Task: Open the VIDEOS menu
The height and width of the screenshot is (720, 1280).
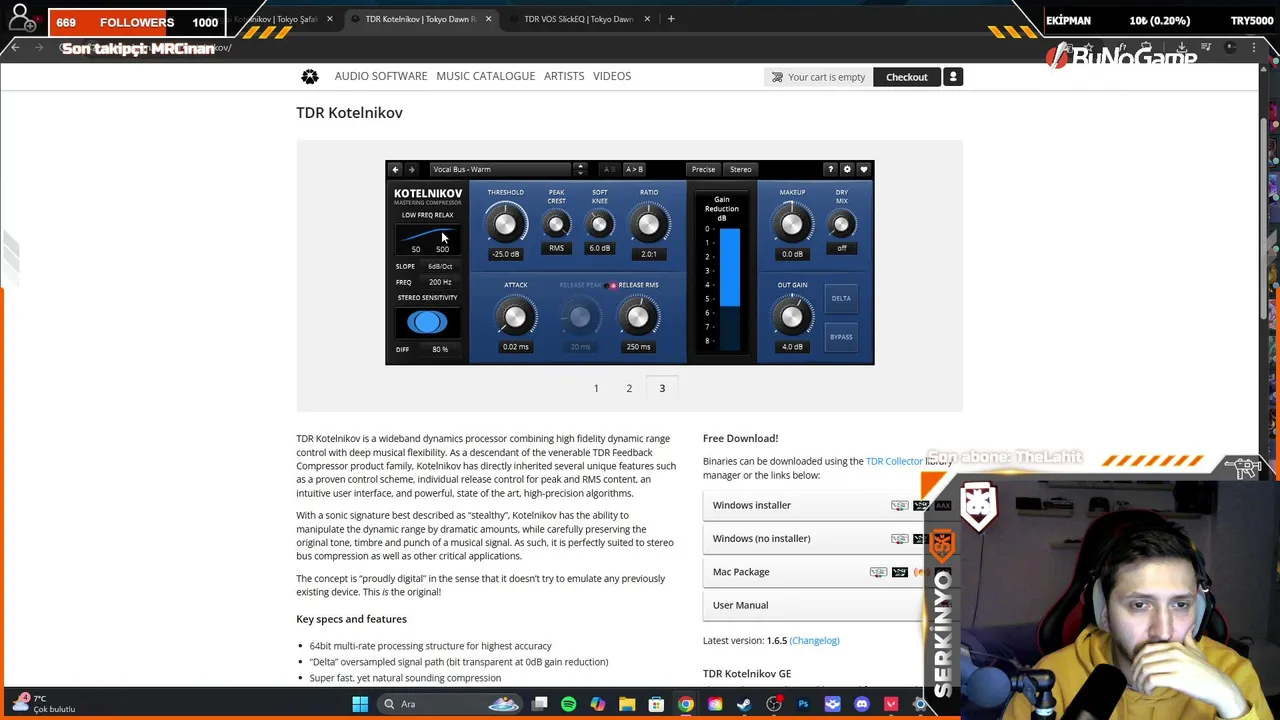Action: click(x=612, y=76)
